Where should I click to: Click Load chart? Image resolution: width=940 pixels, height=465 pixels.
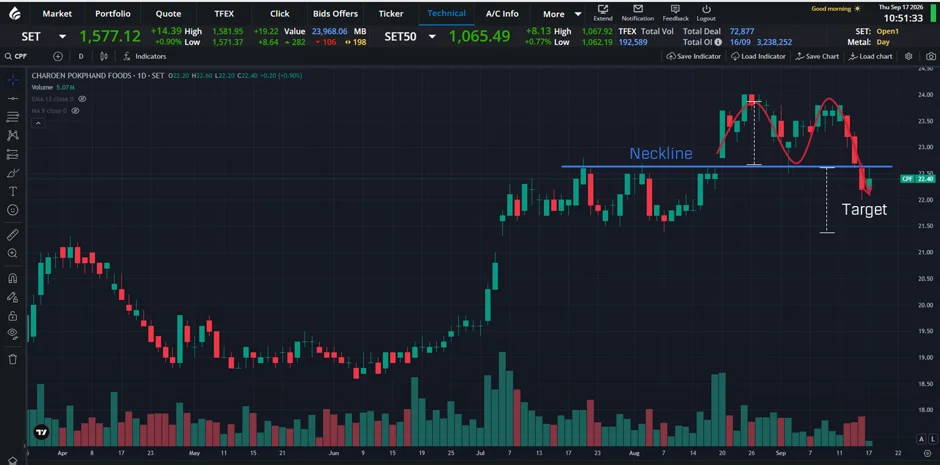coord(870,56)
